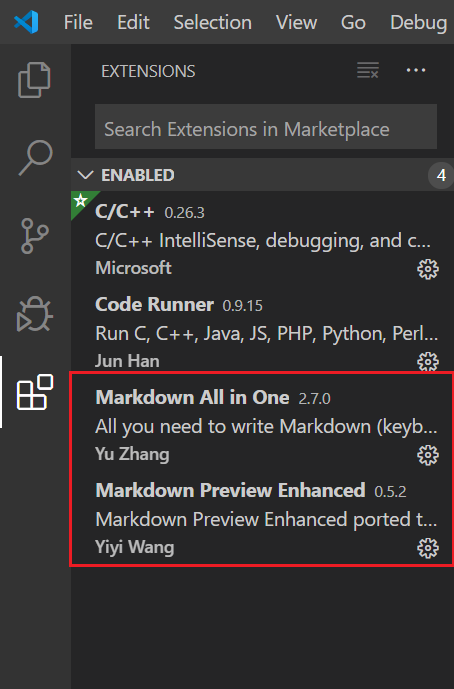The width and height of the screenshot is (454, 689).
Task: Open the View menu
Action: pyautogui.click(x=296, y=22)
